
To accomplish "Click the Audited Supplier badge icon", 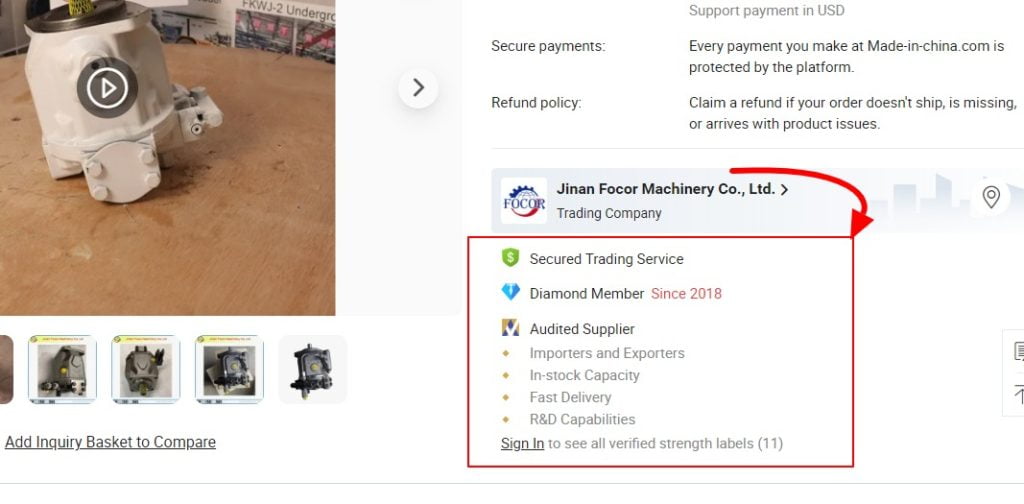I will pyautogui.click(x=510, y=328).
